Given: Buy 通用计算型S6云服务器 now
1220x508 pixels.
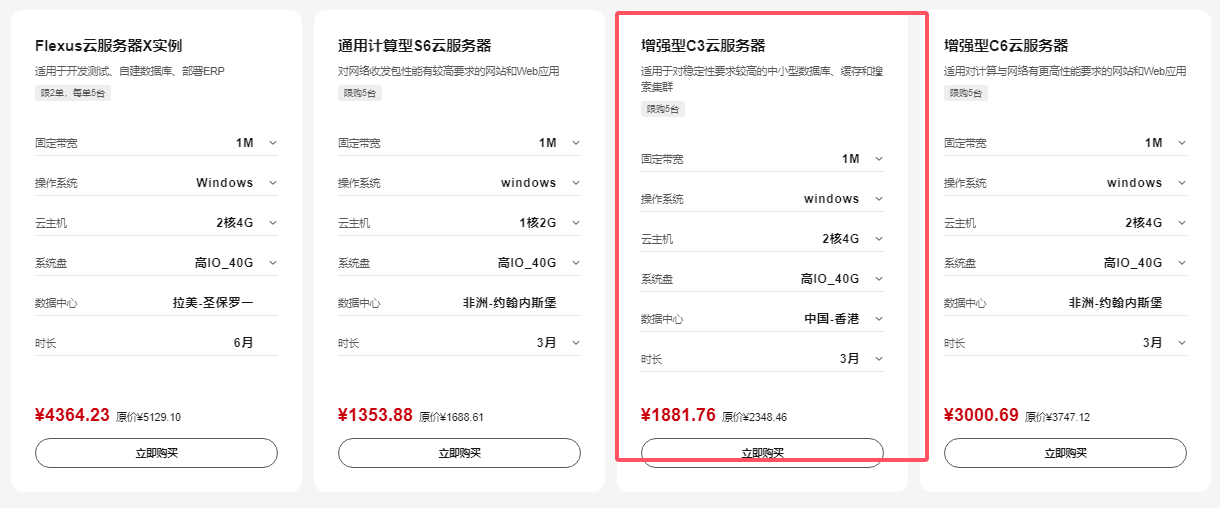Looking at the screenshot, I should coord(459,453).
